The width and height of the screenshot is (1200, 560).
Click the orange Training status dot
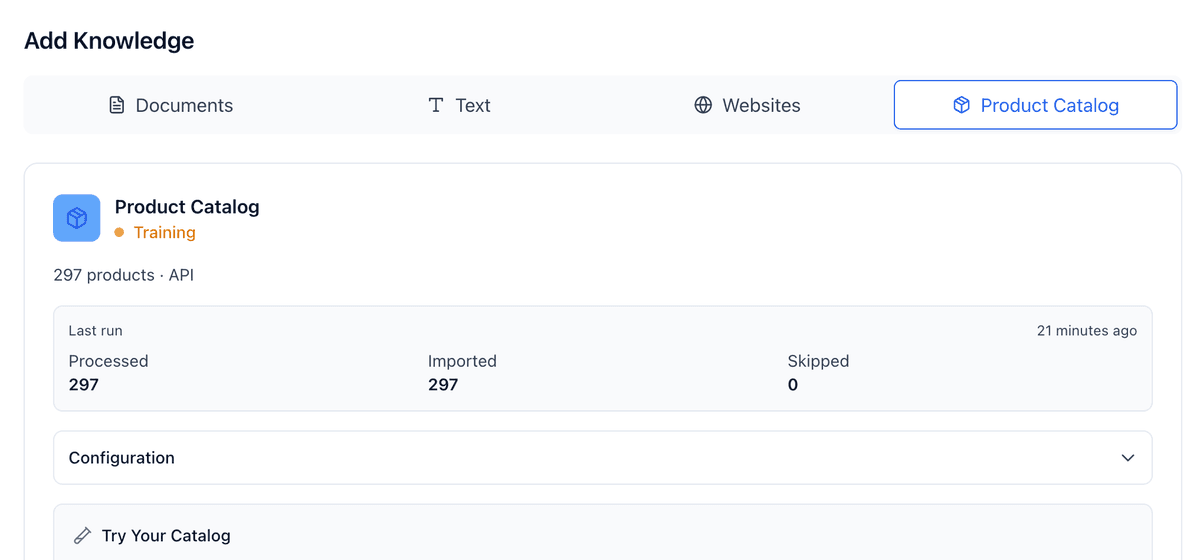[119, 233]
